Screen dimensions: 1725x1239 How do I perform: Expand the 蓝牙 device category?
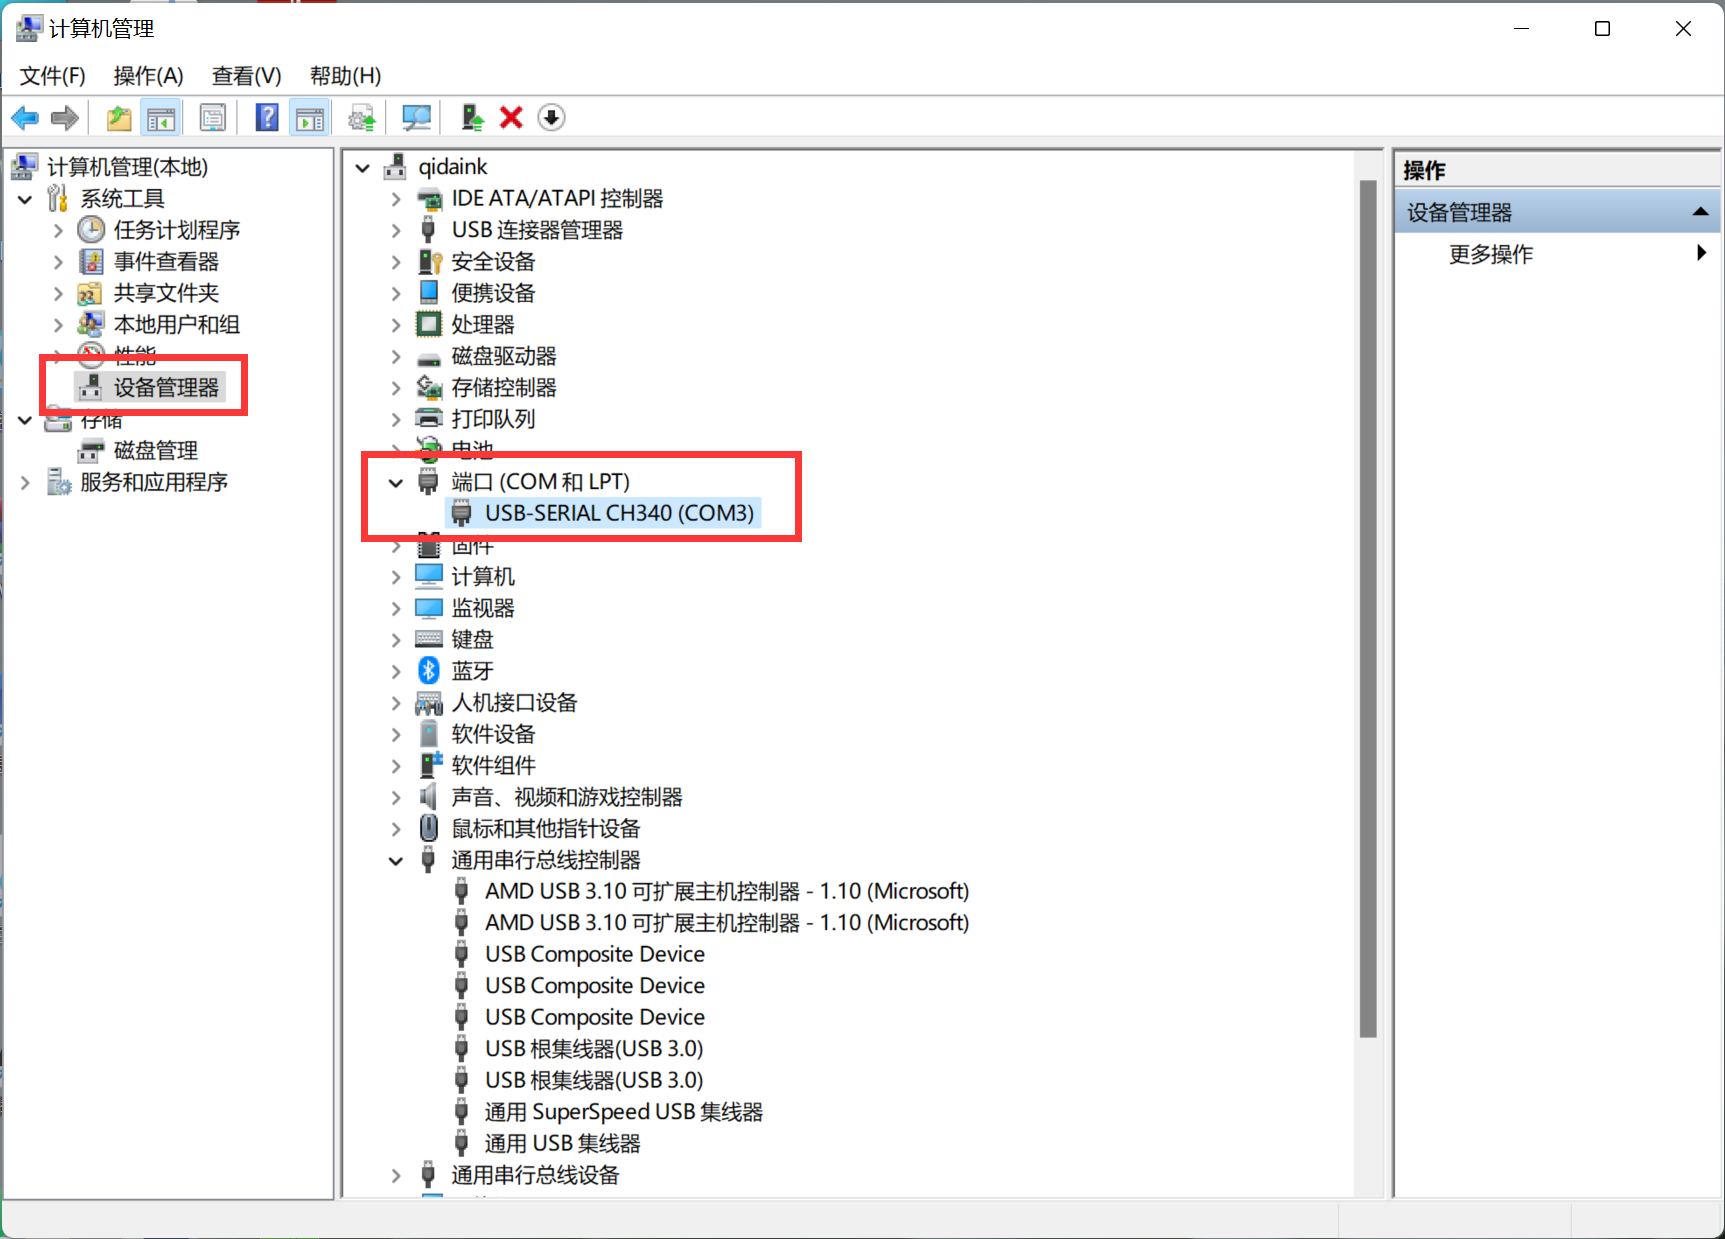396,671
